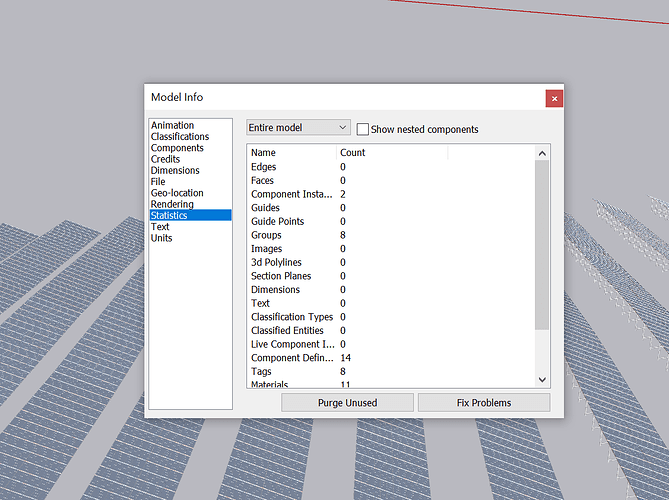Viewport: 669px width, 500px height.
Task: Select the Section Planes row
Action: (391, 276)
